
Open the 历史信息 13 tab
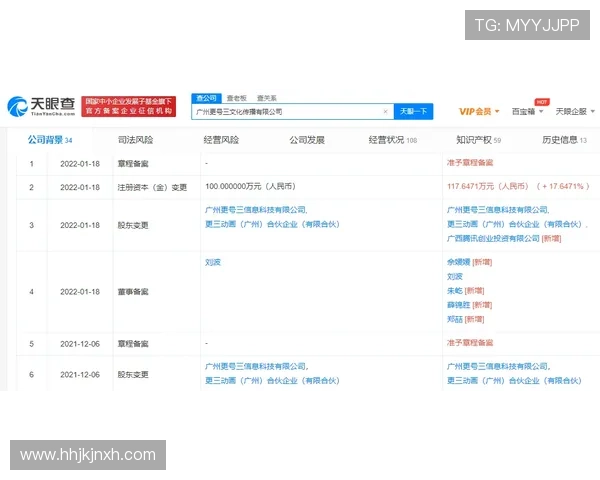point(564,140)
